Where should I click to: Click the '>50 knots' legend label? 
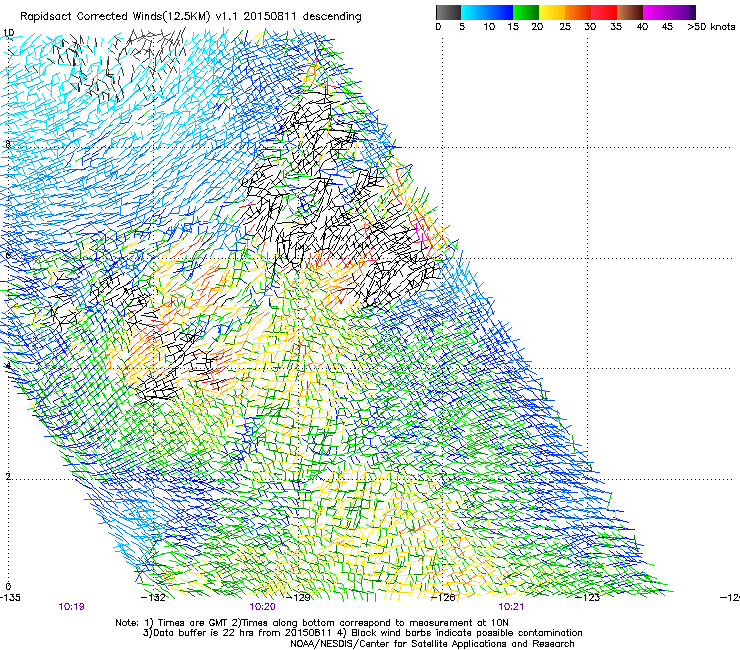[x=711, y=27]
